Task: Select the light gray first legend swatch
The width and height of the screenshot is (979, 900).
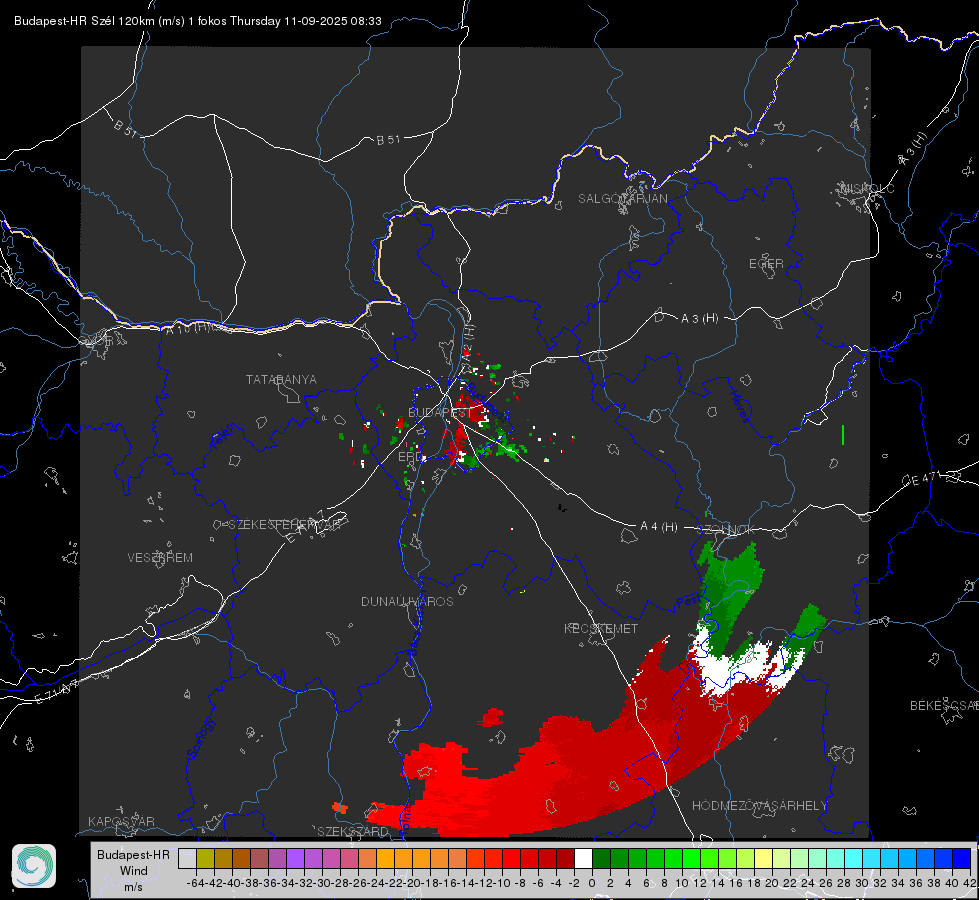Action: (187, 858)
